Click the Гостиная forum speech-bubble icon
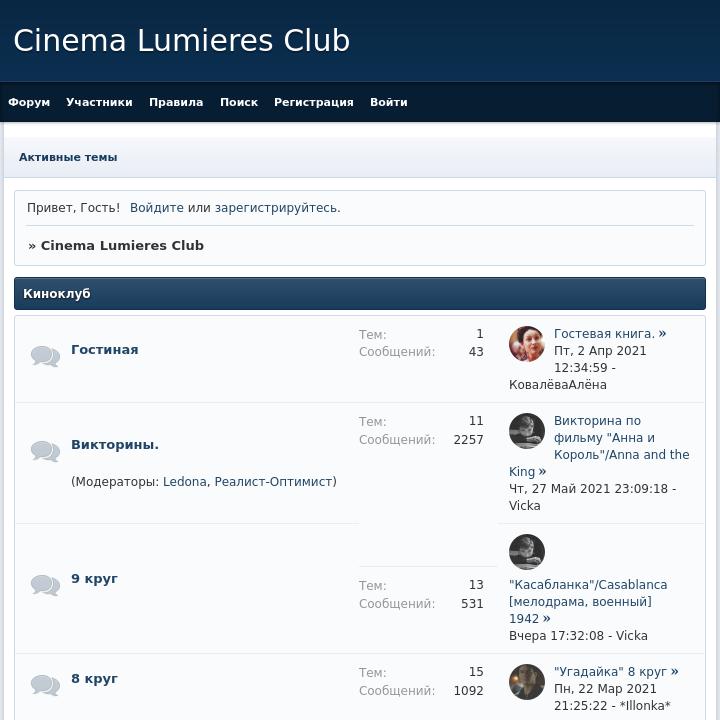 point(45,356)
